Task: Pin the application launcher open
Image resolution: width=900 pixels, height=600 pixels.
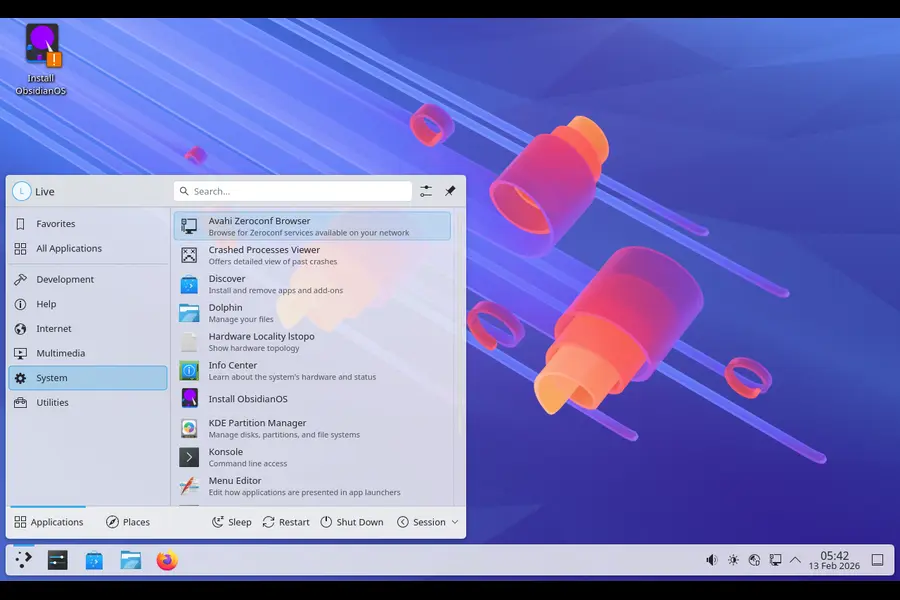Action: click(448, 190)
